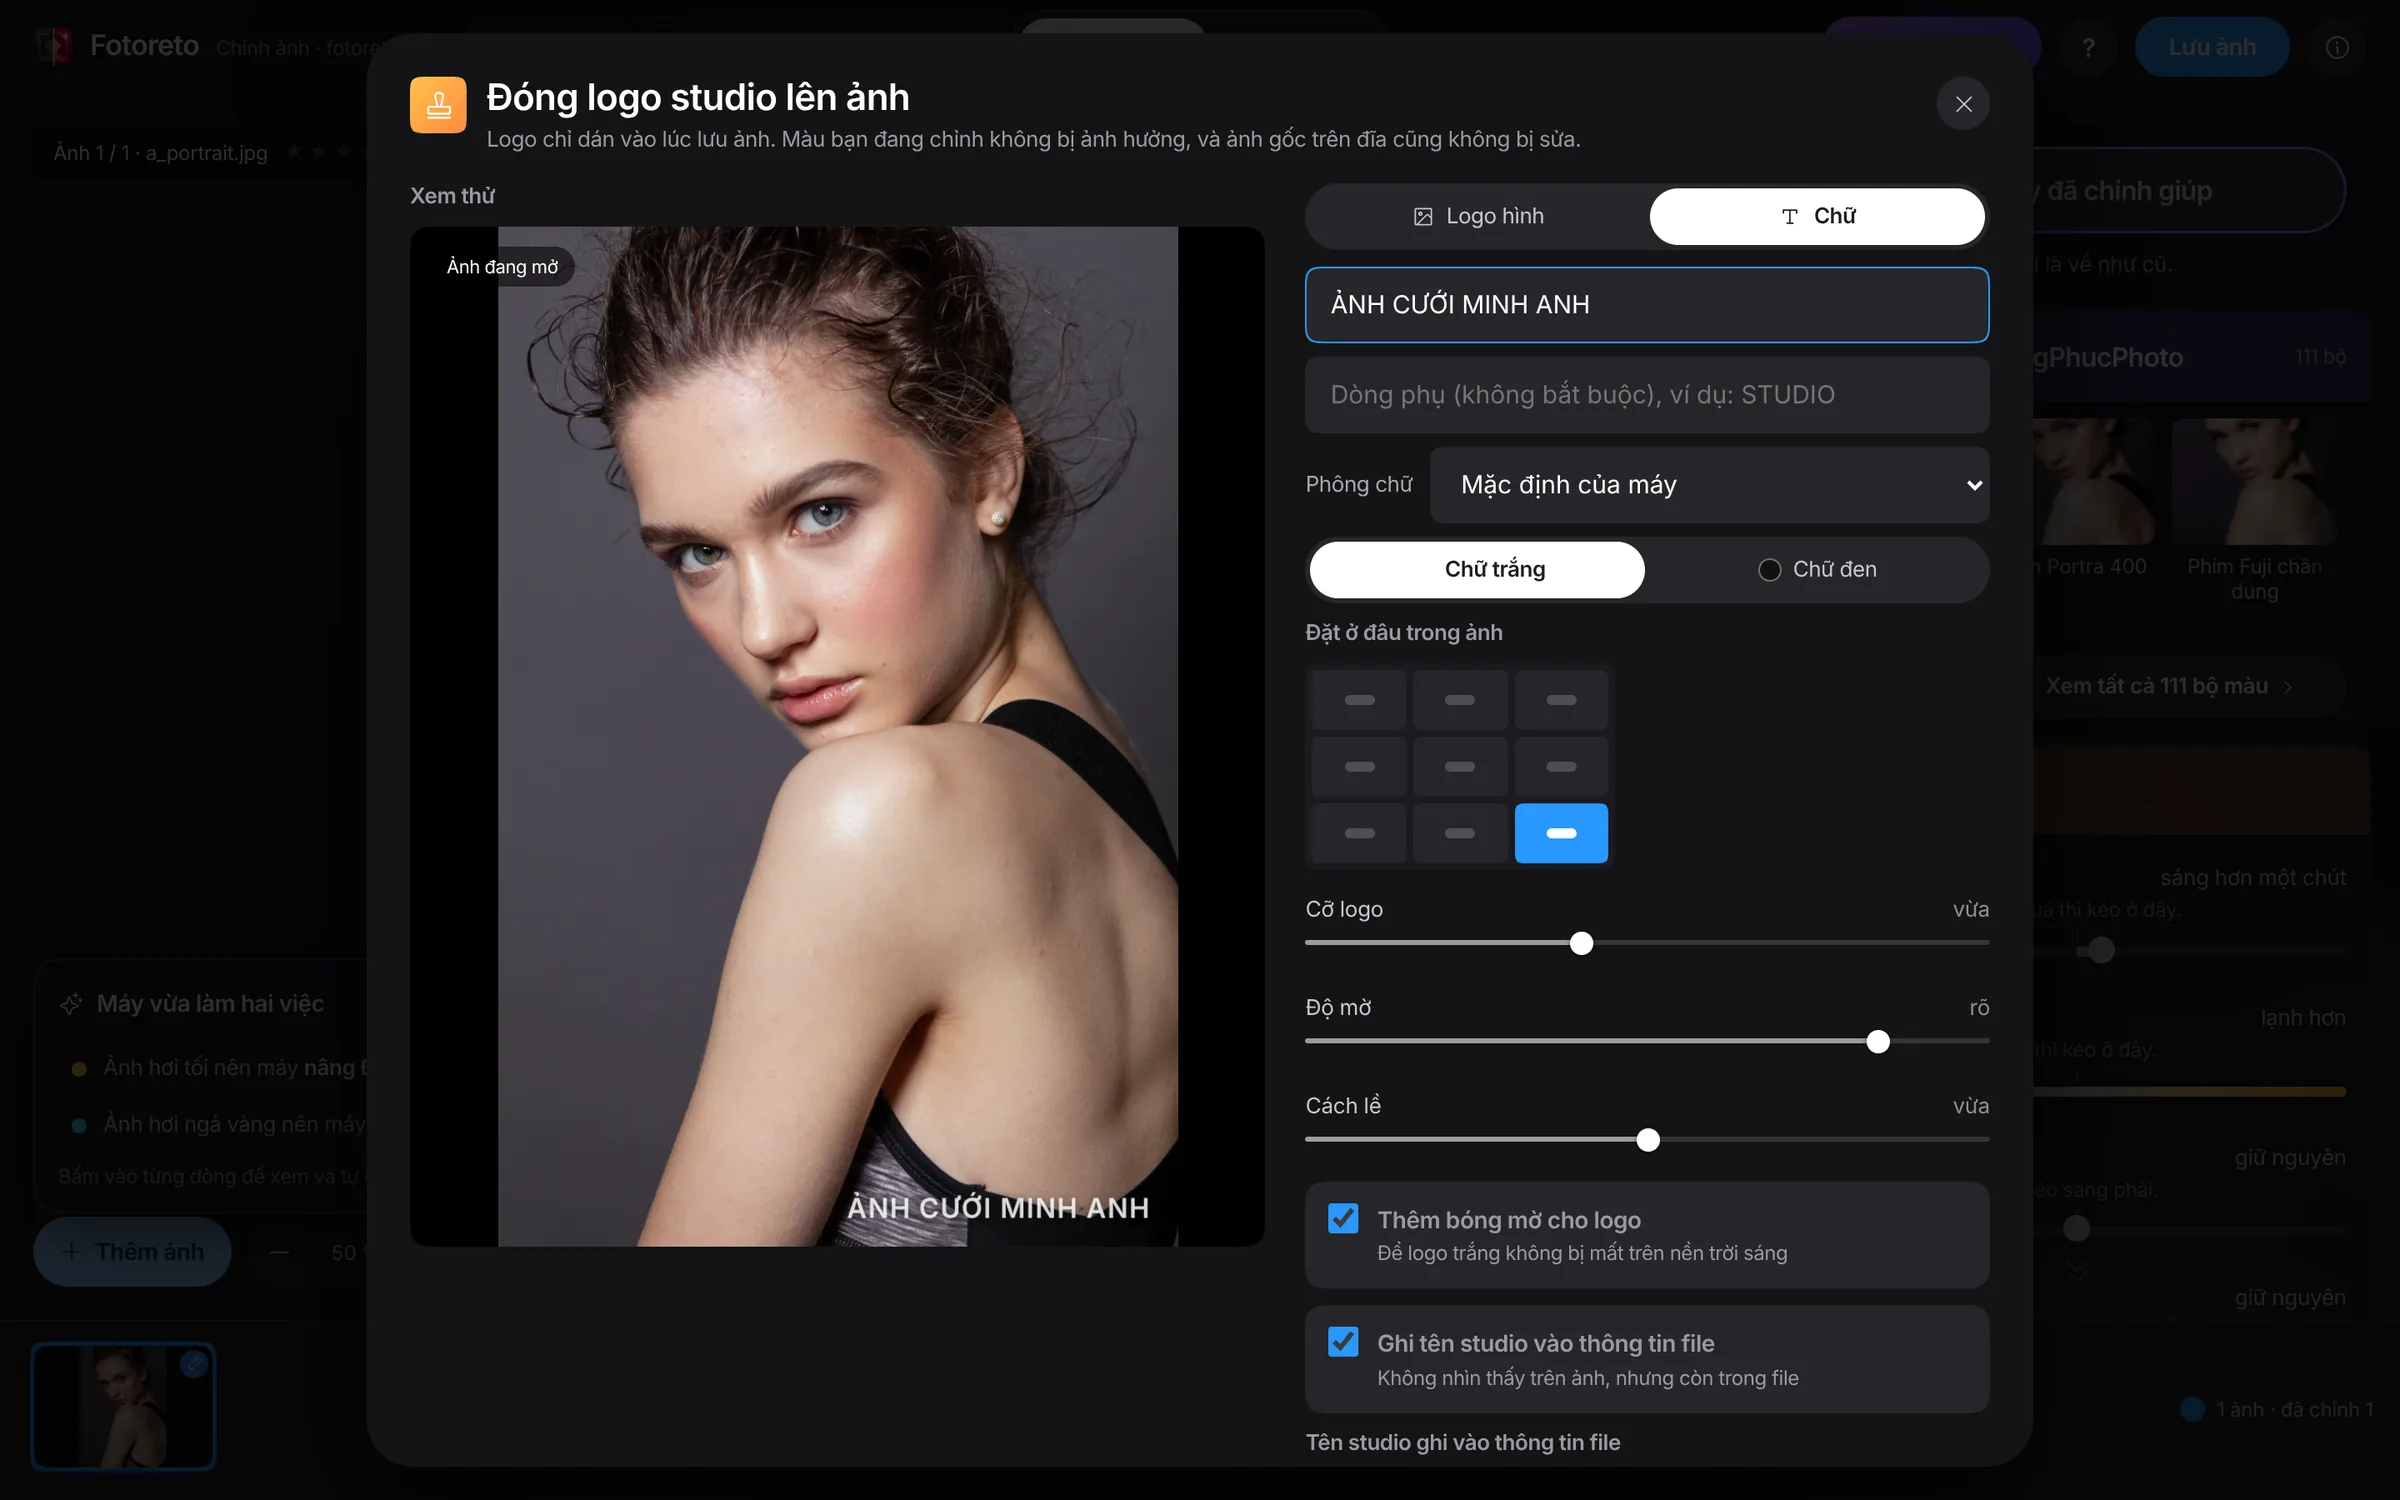Switch to the Chữ tab
This screenshot has height=1500, width=2400.
pyautogui.click(x=1817, y=216)
